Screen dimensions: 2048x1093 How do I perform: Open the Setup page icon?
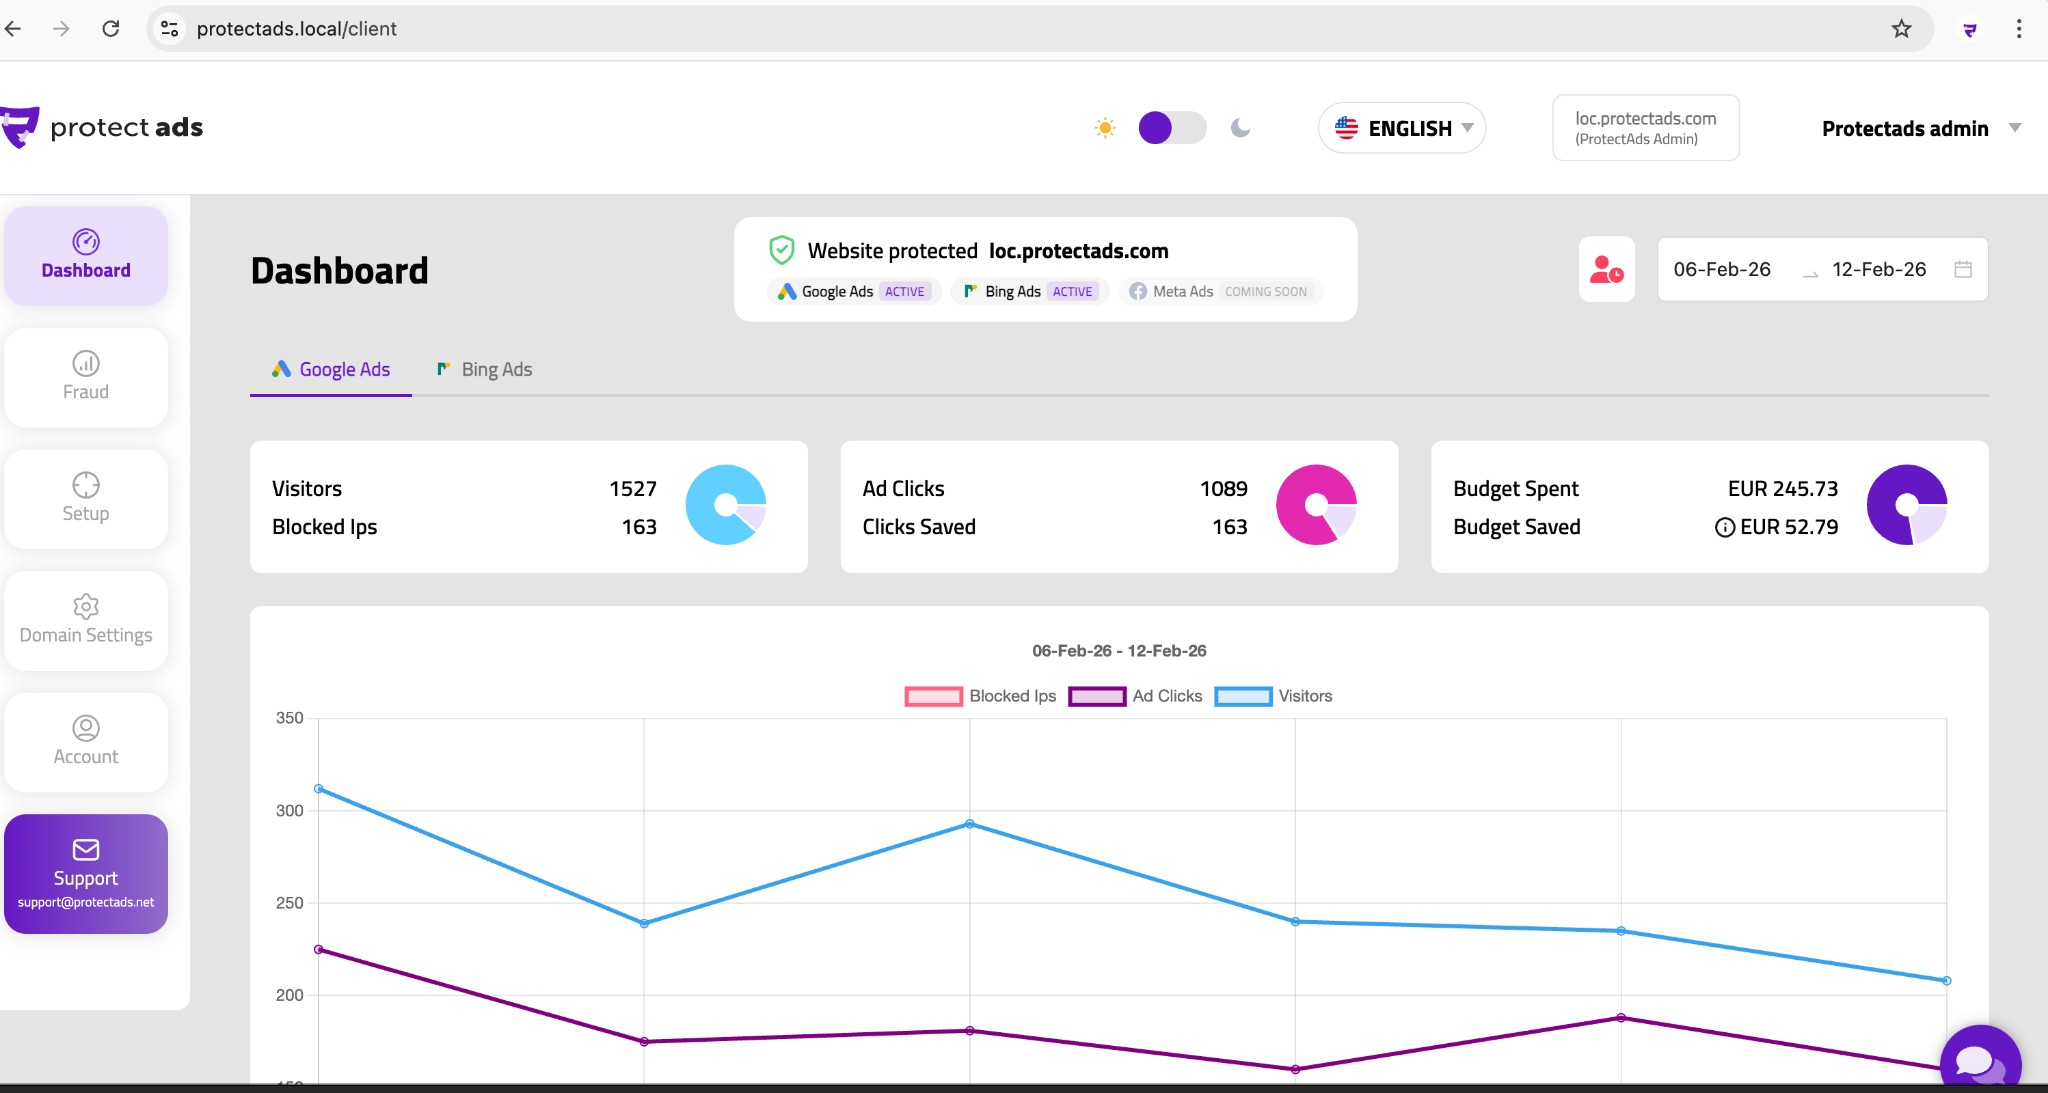coord(85,498)
